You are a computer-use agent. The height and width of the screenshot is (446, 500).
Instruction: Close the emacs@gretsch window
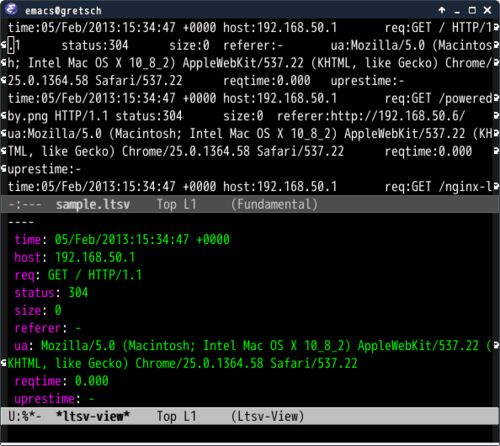click(x=487, y=10)
